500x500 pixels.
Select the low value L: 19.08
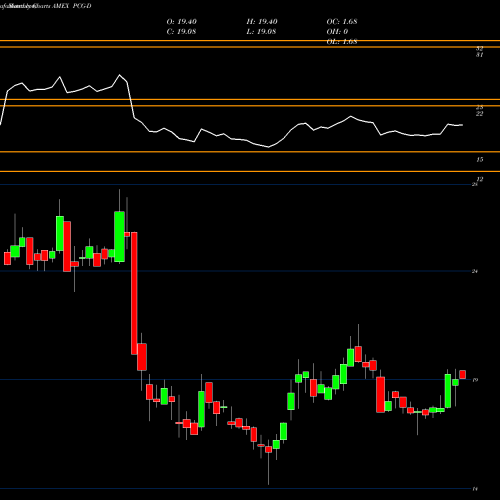pyautogui.click(x=261, y=32)
